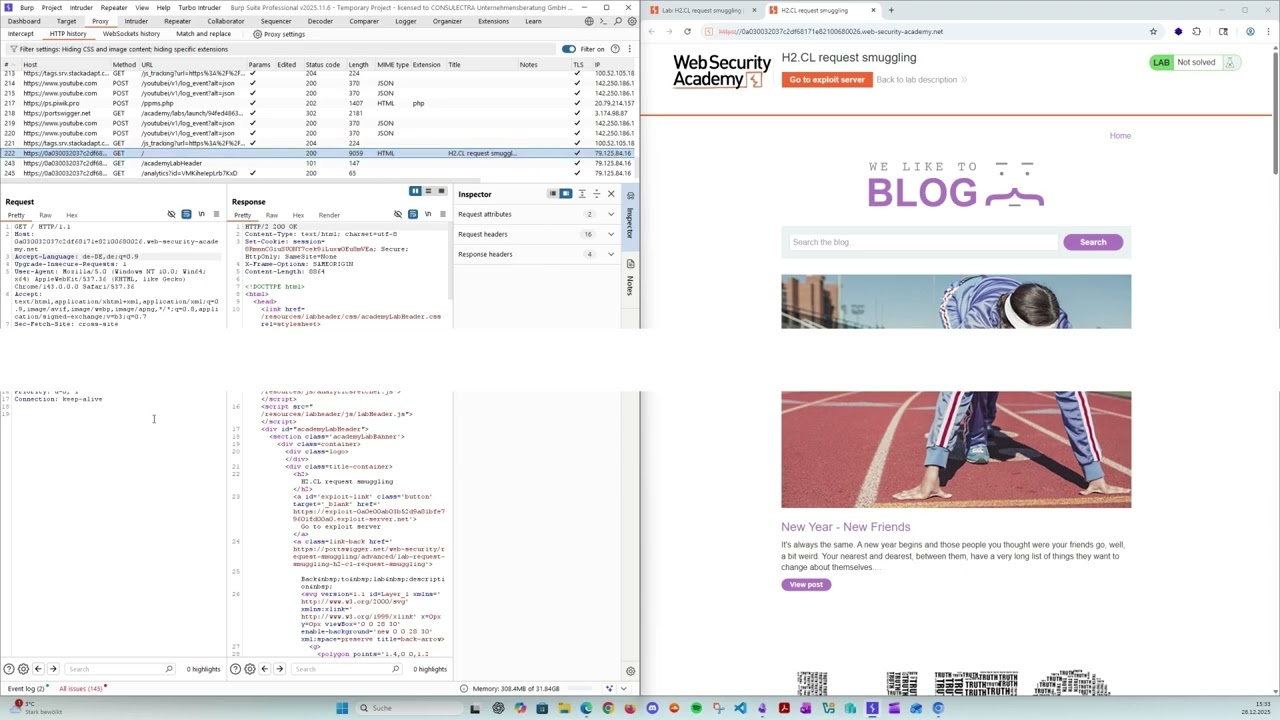The image size is (1280, 720).
Task: Click Inspector expand-all sections icon
Action: click(582, 194)
